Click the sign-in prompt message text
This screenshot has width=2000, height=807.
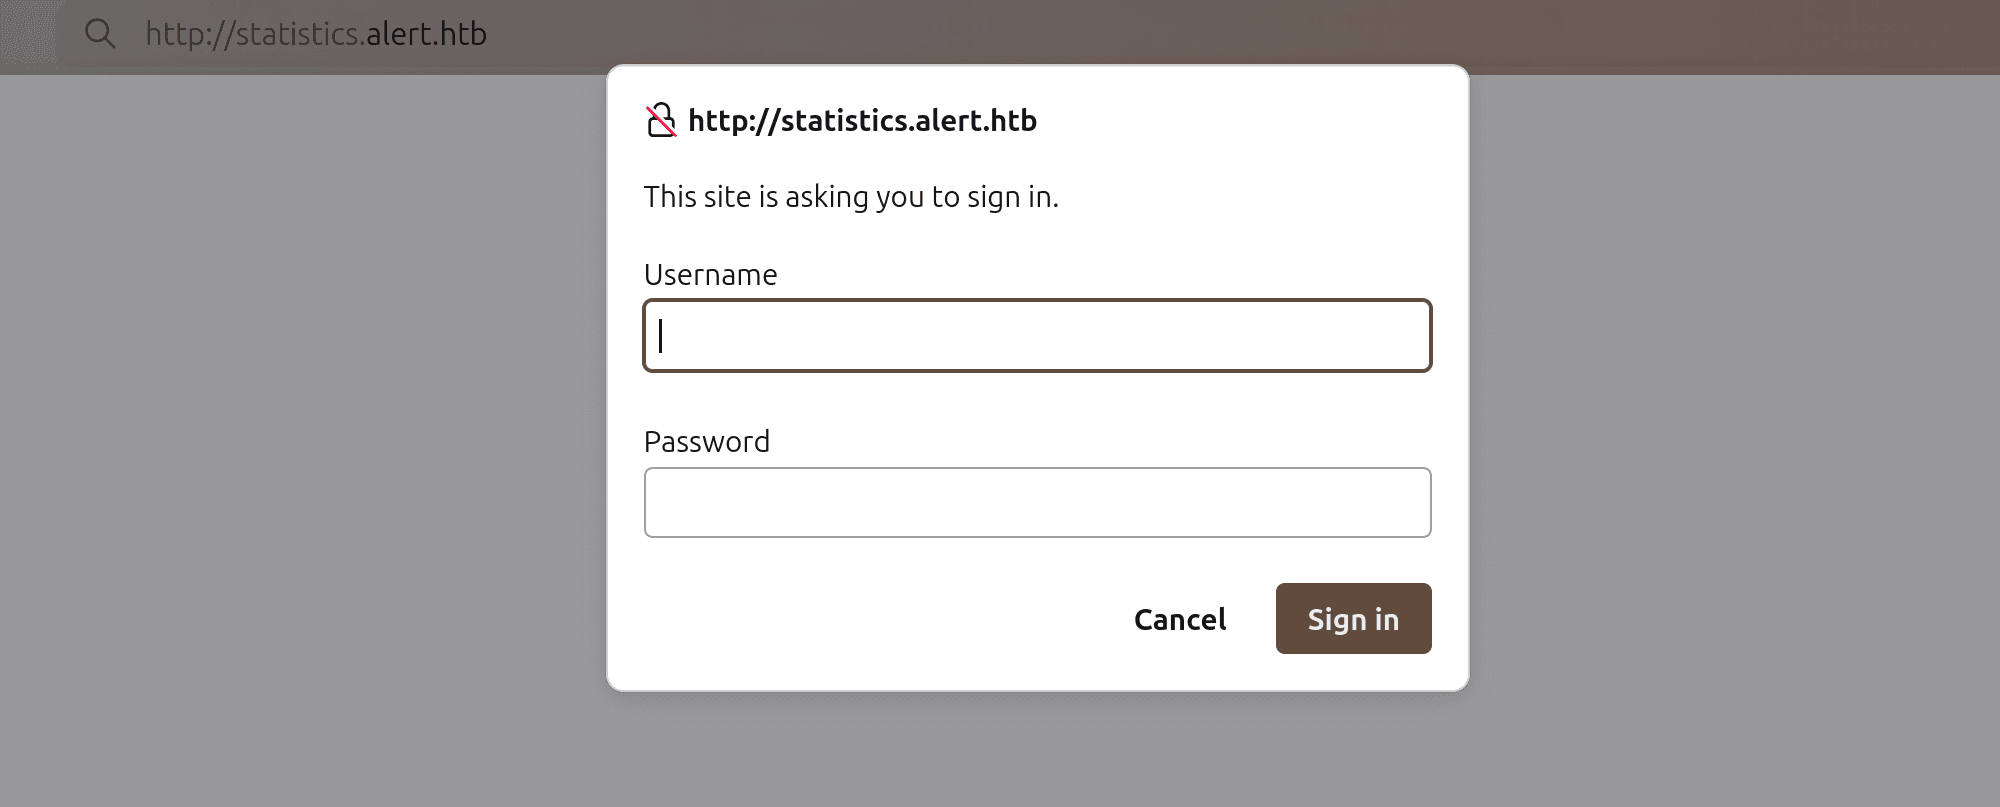click(851, 196)
